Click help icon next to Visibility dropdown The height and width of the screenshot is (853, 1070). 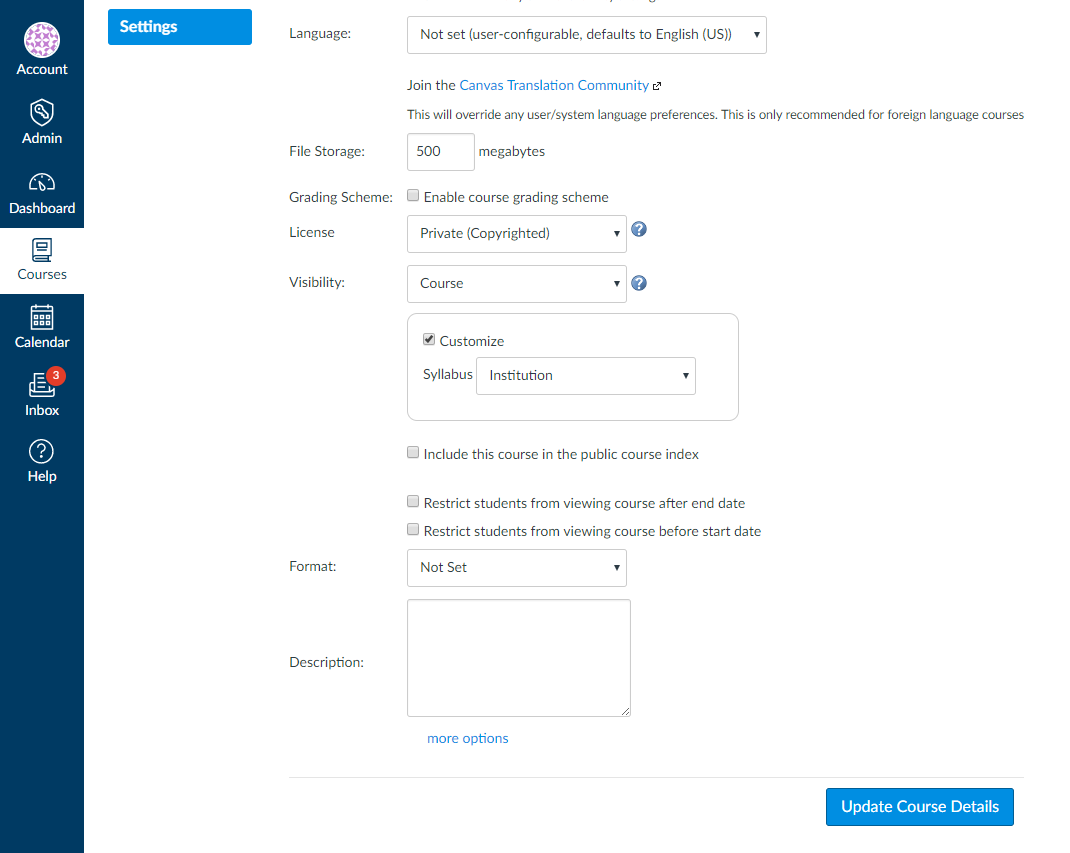click(640, 283)
